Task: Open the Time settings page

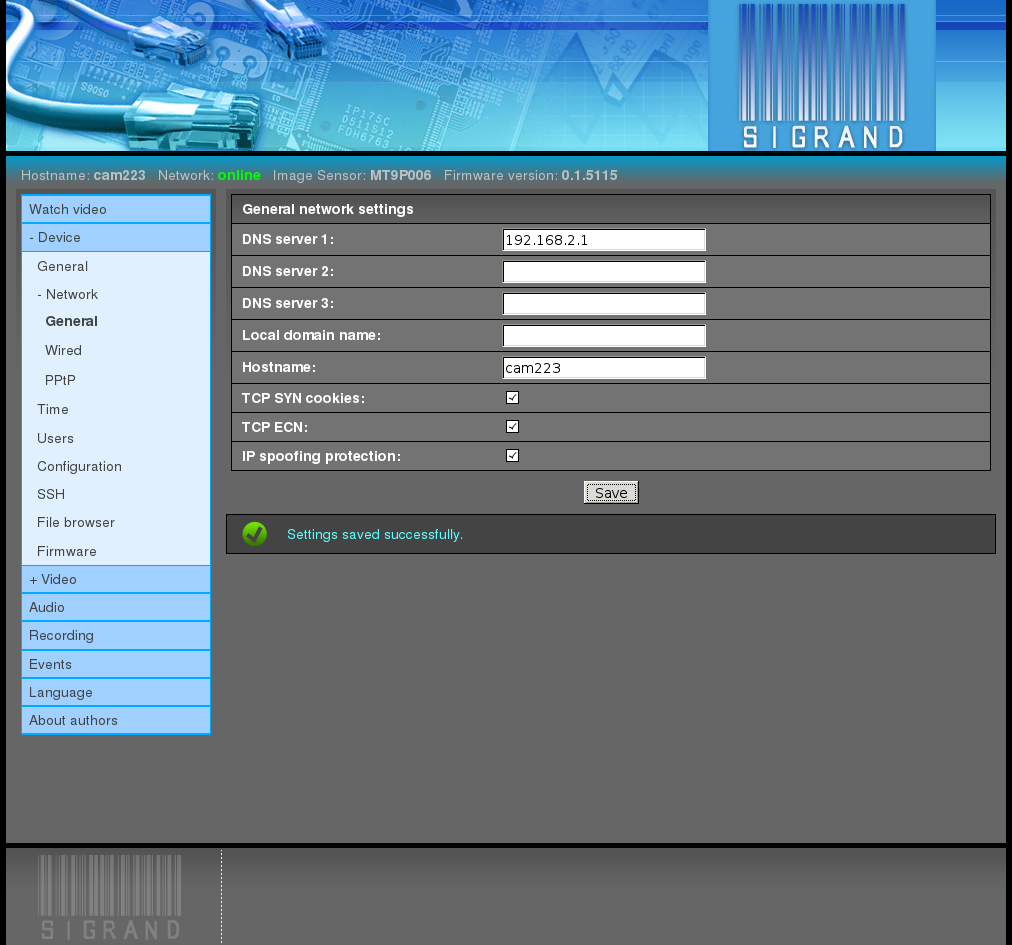Action: 53,409
